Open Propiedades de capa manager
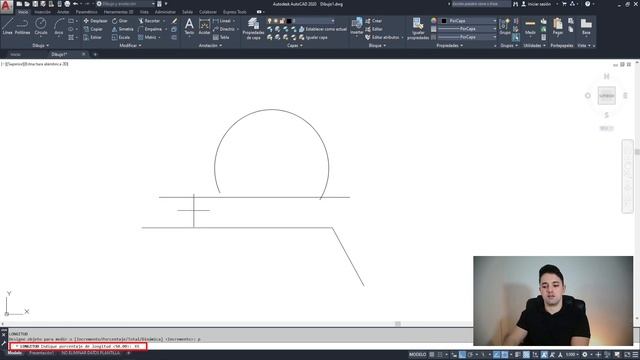This screenshot has width=640, height=360. 253,29
